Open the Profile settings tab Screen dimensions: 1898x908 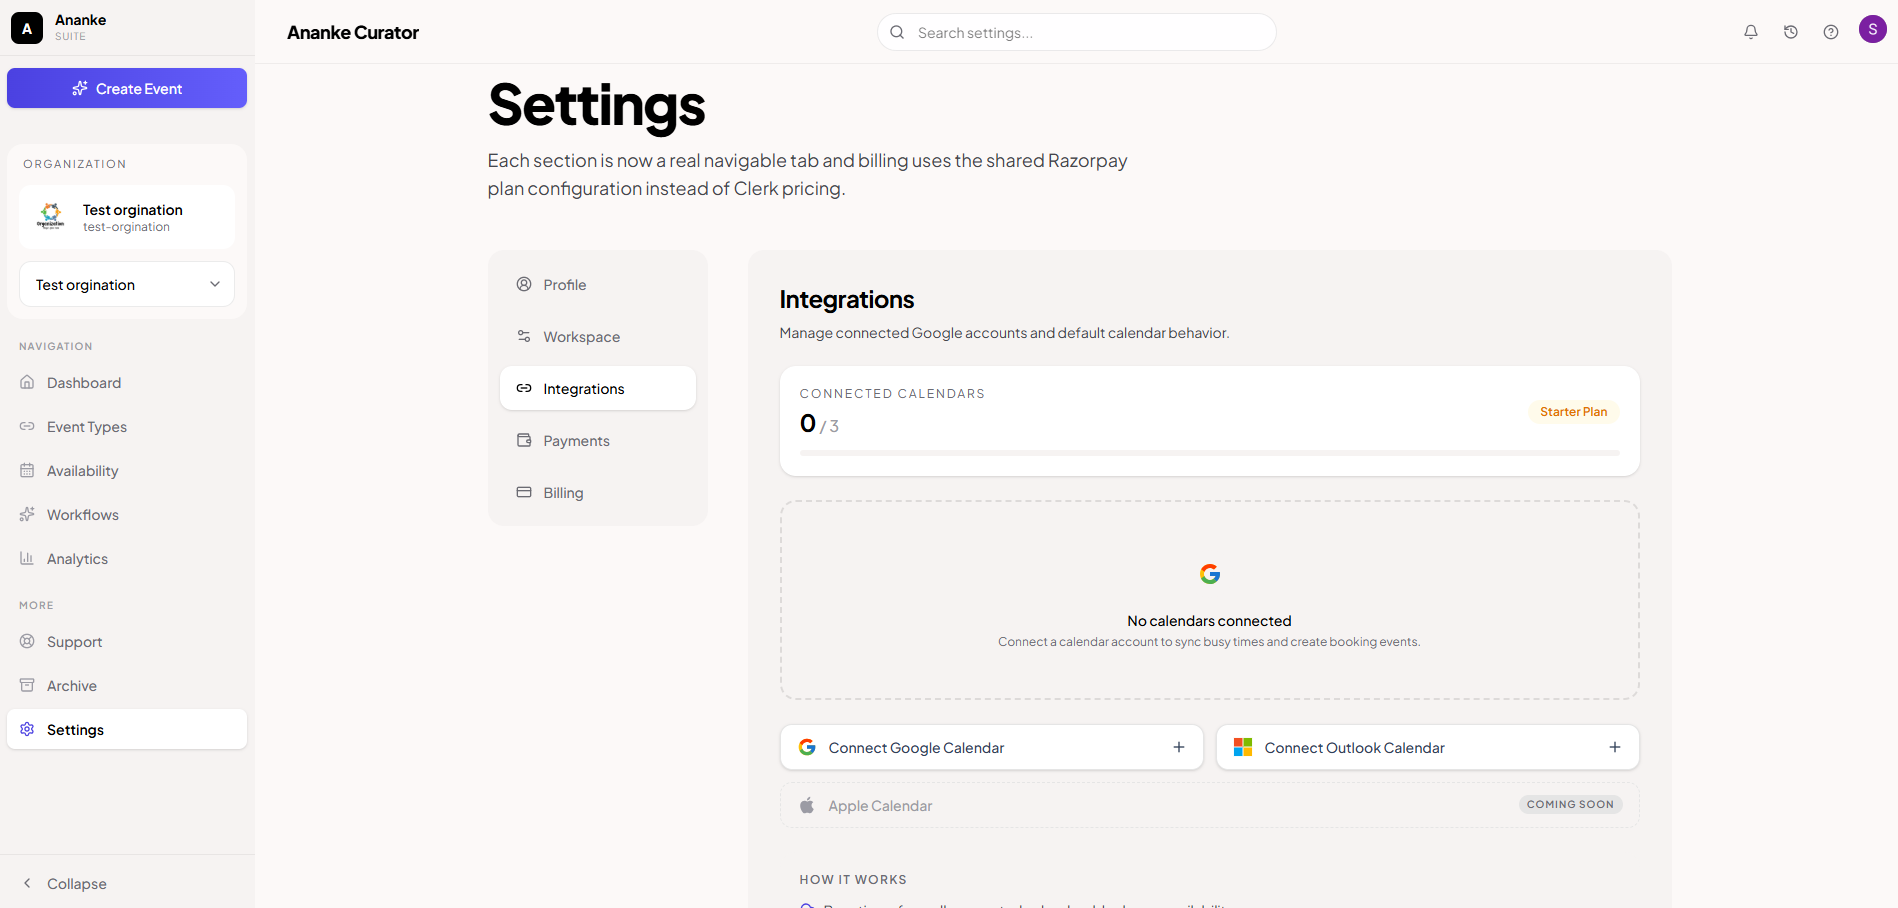click(598, 285)
